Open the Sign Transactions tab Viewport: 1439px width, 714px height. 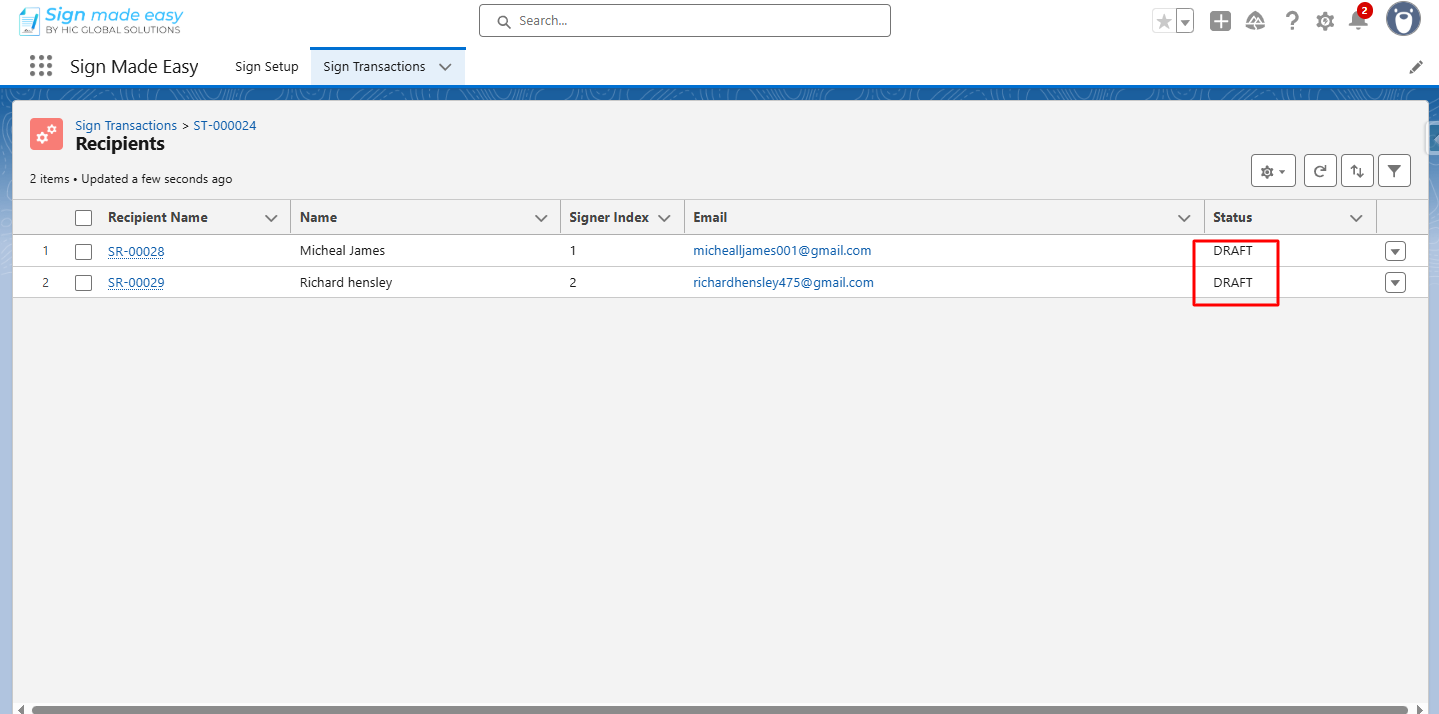[x=374, y=67]
